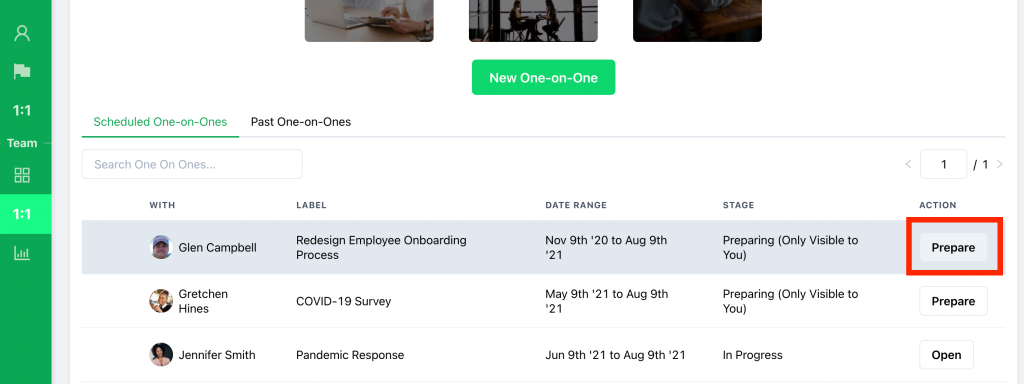
Task: Open the profile person icon in sidebar
Action: coord(22,33)
